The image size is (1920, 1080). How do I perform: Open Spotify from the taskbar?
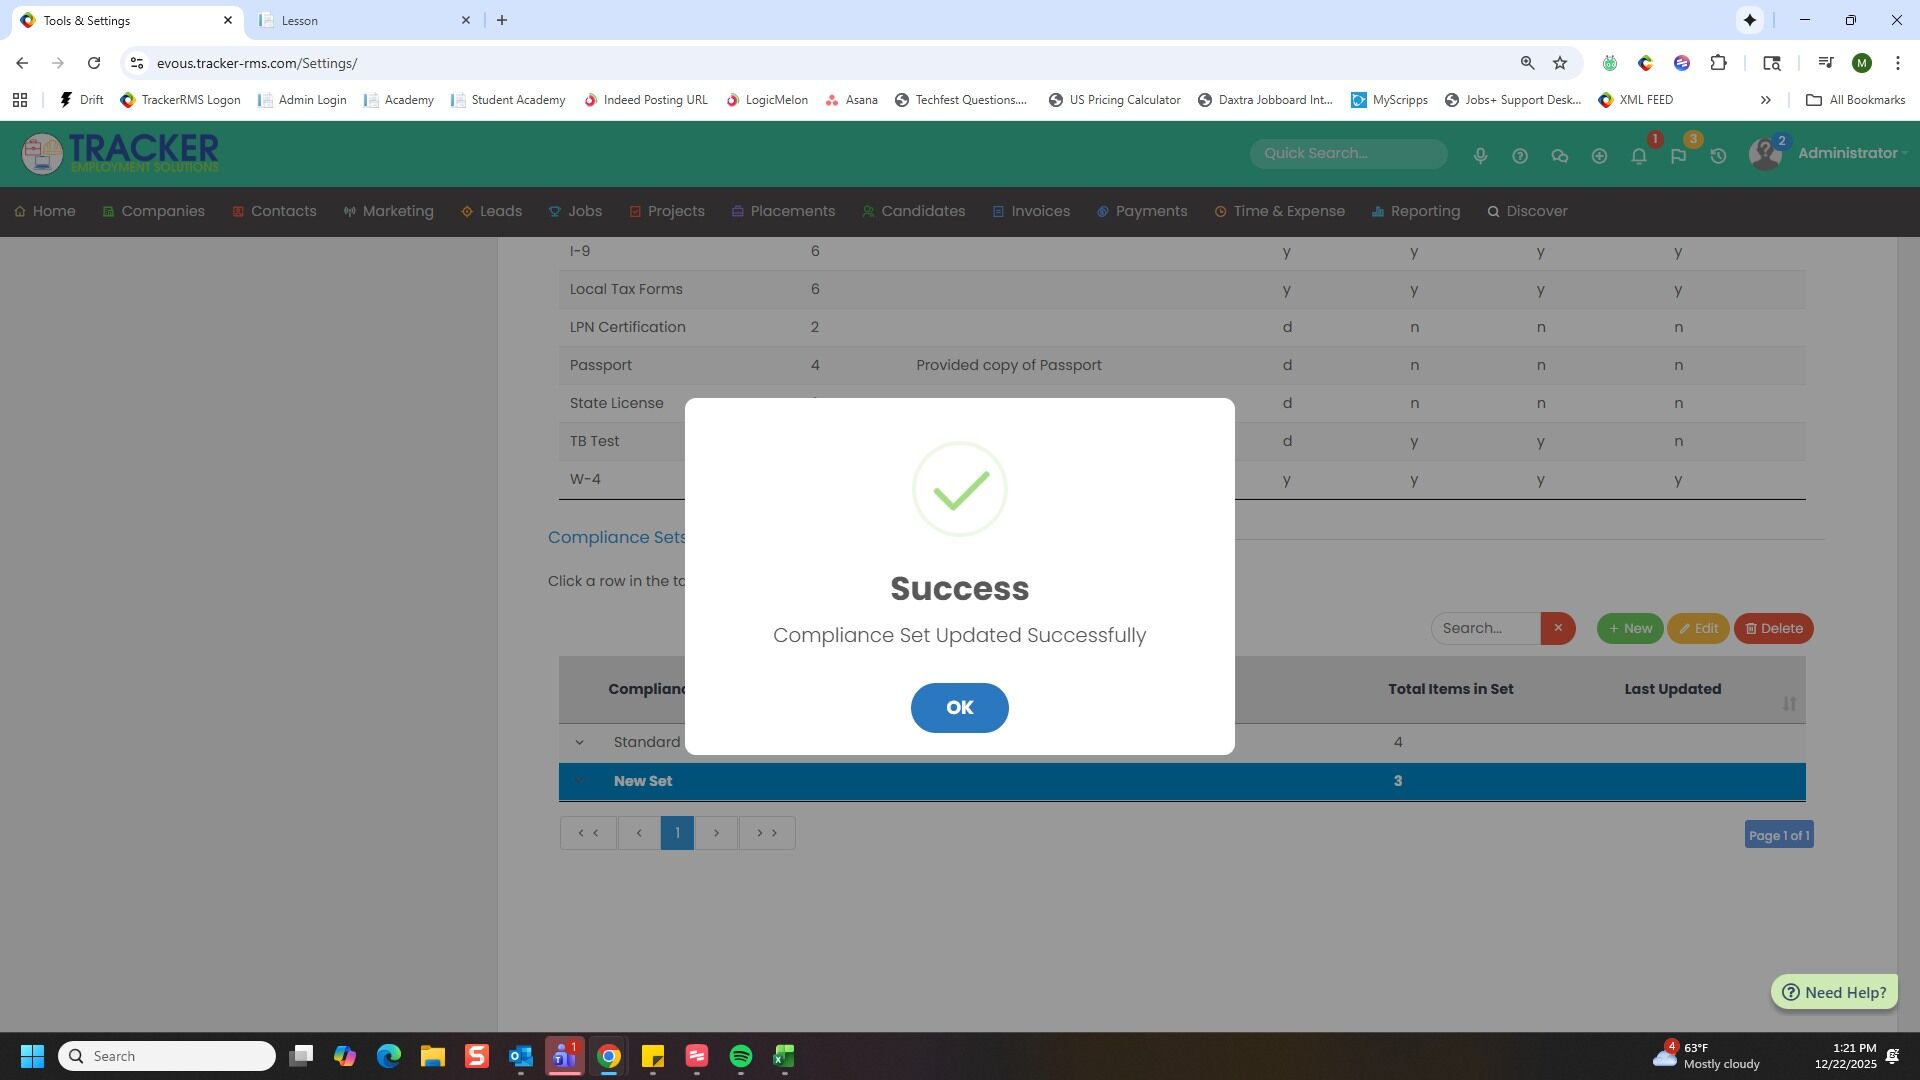[x=740, y=1057]
